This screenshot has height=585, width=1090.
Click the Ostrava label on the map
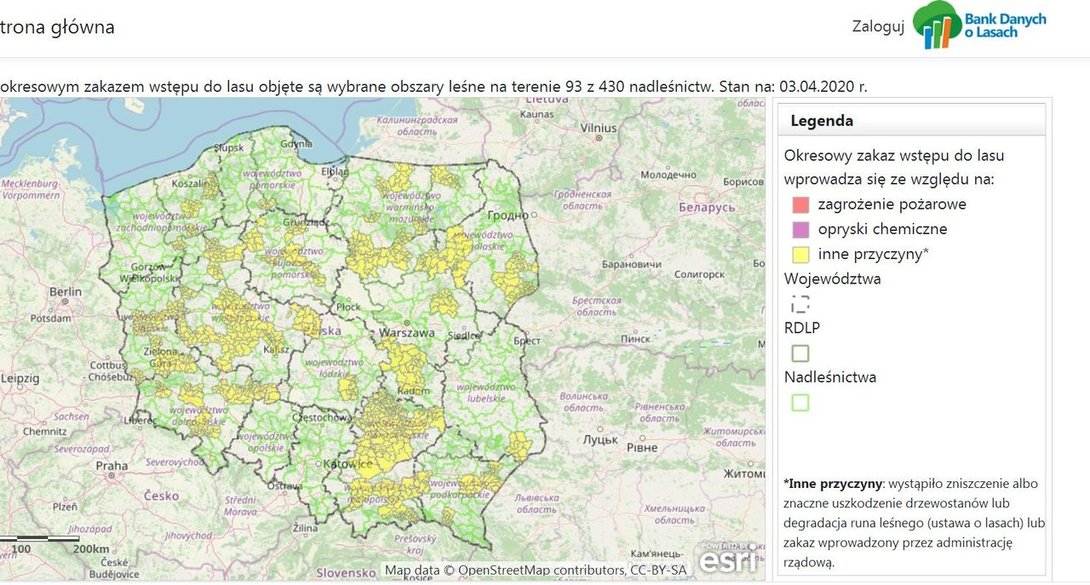coord(285,486)
